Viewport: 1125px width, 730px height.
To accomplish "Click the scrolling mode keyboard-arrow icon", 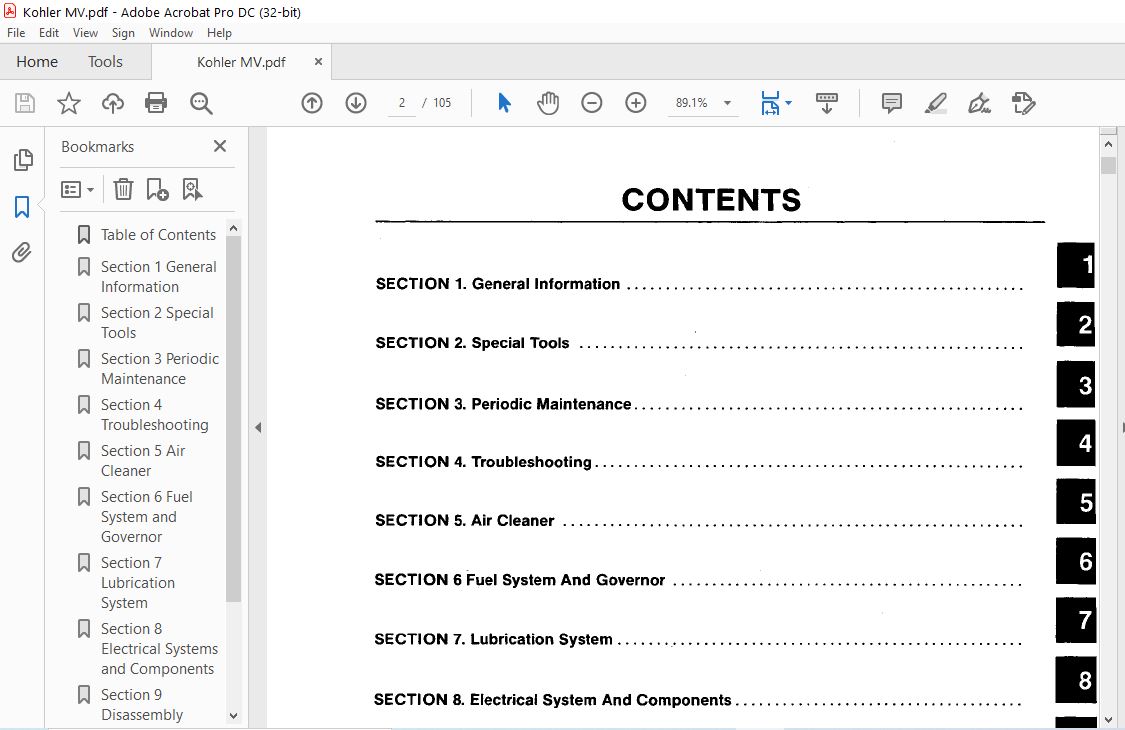I will (x=827, y=103).
